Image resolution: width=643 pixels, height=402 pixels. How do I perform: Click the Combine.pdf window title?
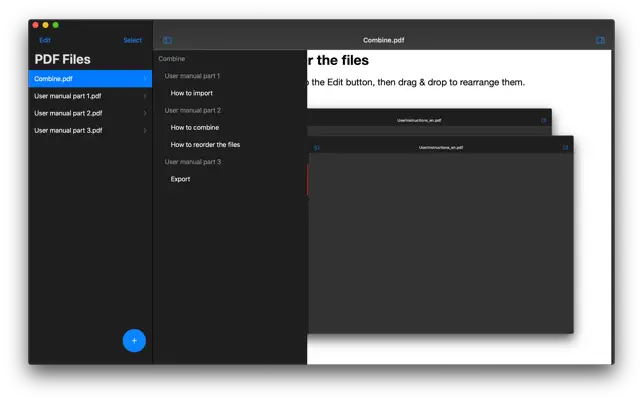[x=383, y=40]
